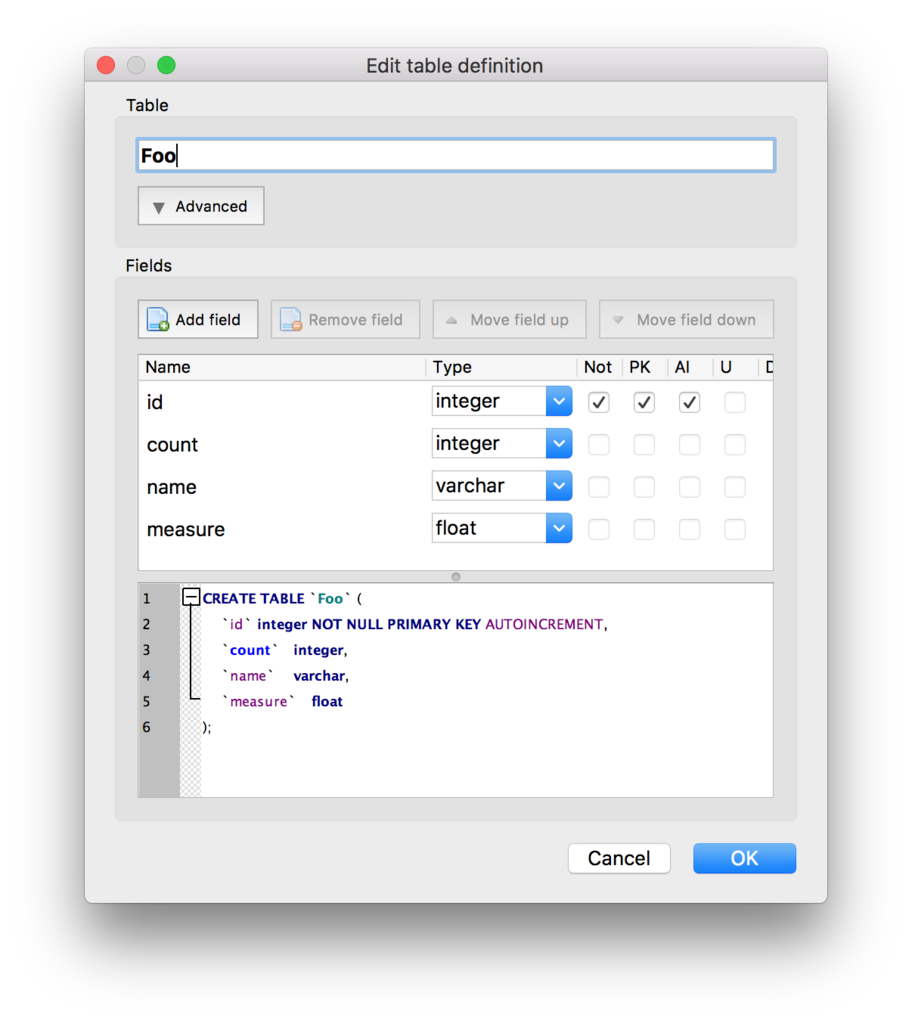Uncheck AI checkbox for id field

(x=689, y=402)
